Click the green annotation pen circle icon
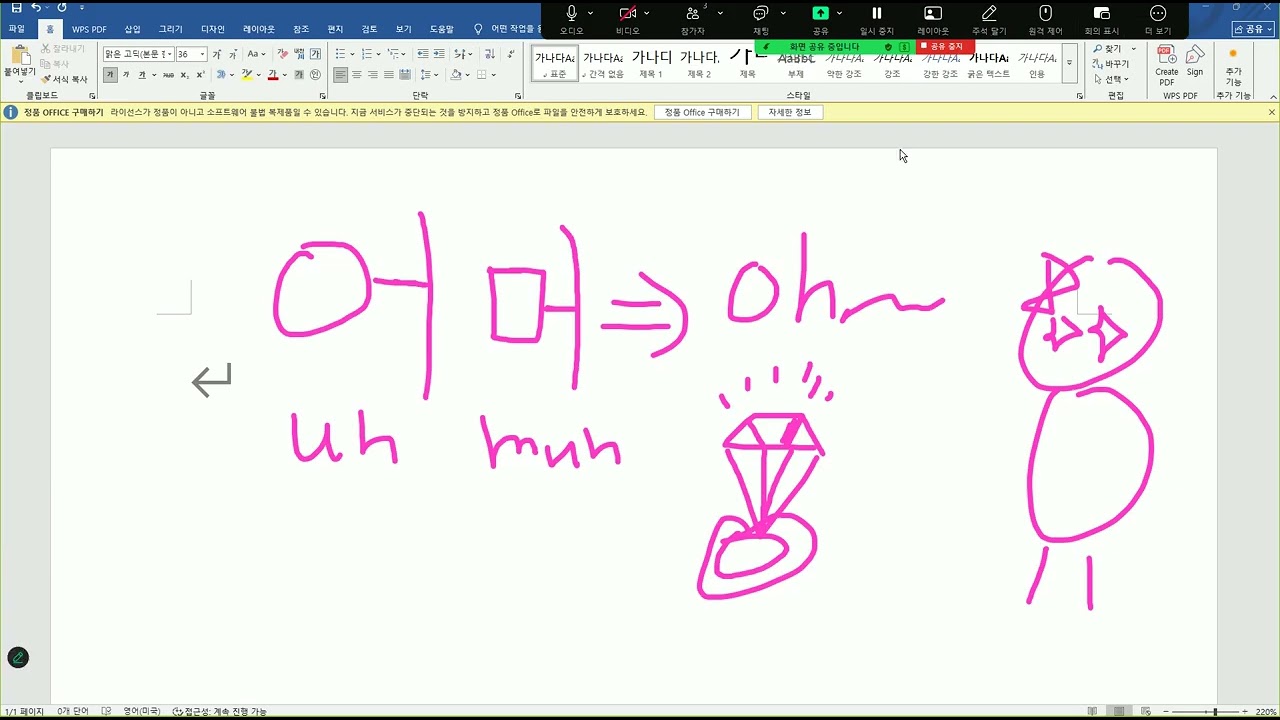Screen dimensions: 1280x720 [17, 657]
